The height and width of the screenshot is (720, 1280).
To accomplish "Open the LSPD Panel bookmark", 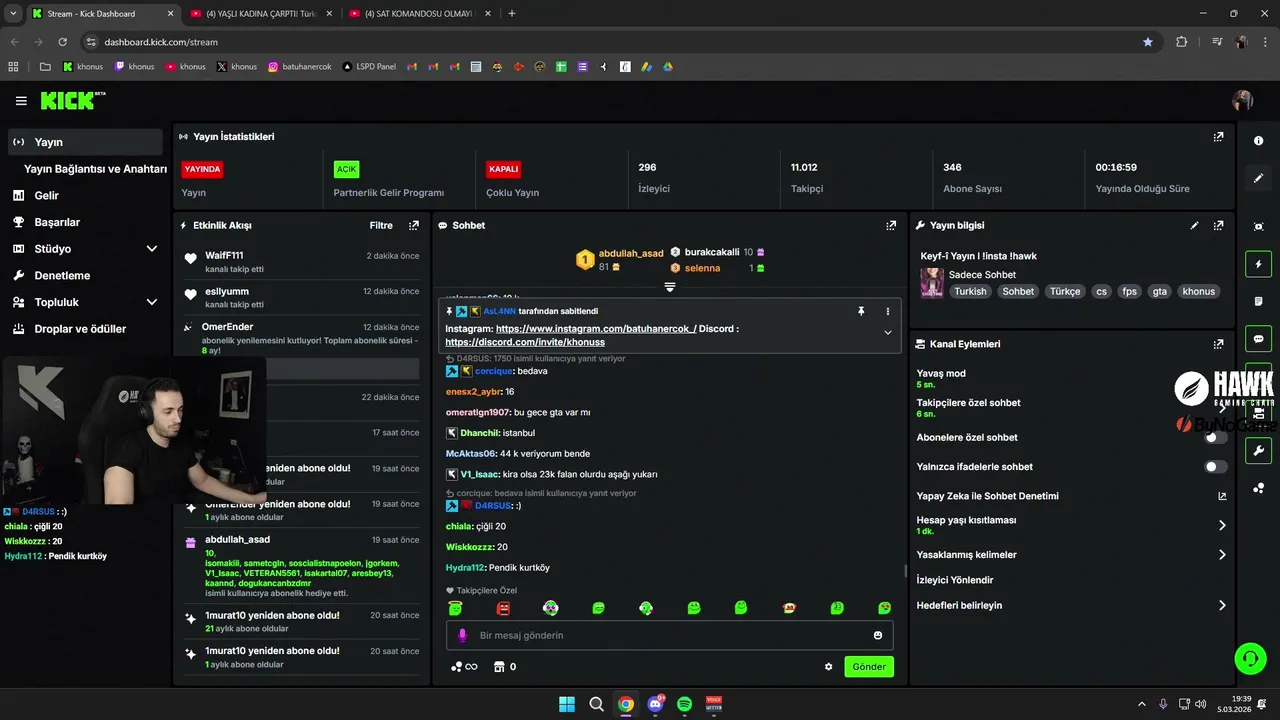I will coord(369,67).
